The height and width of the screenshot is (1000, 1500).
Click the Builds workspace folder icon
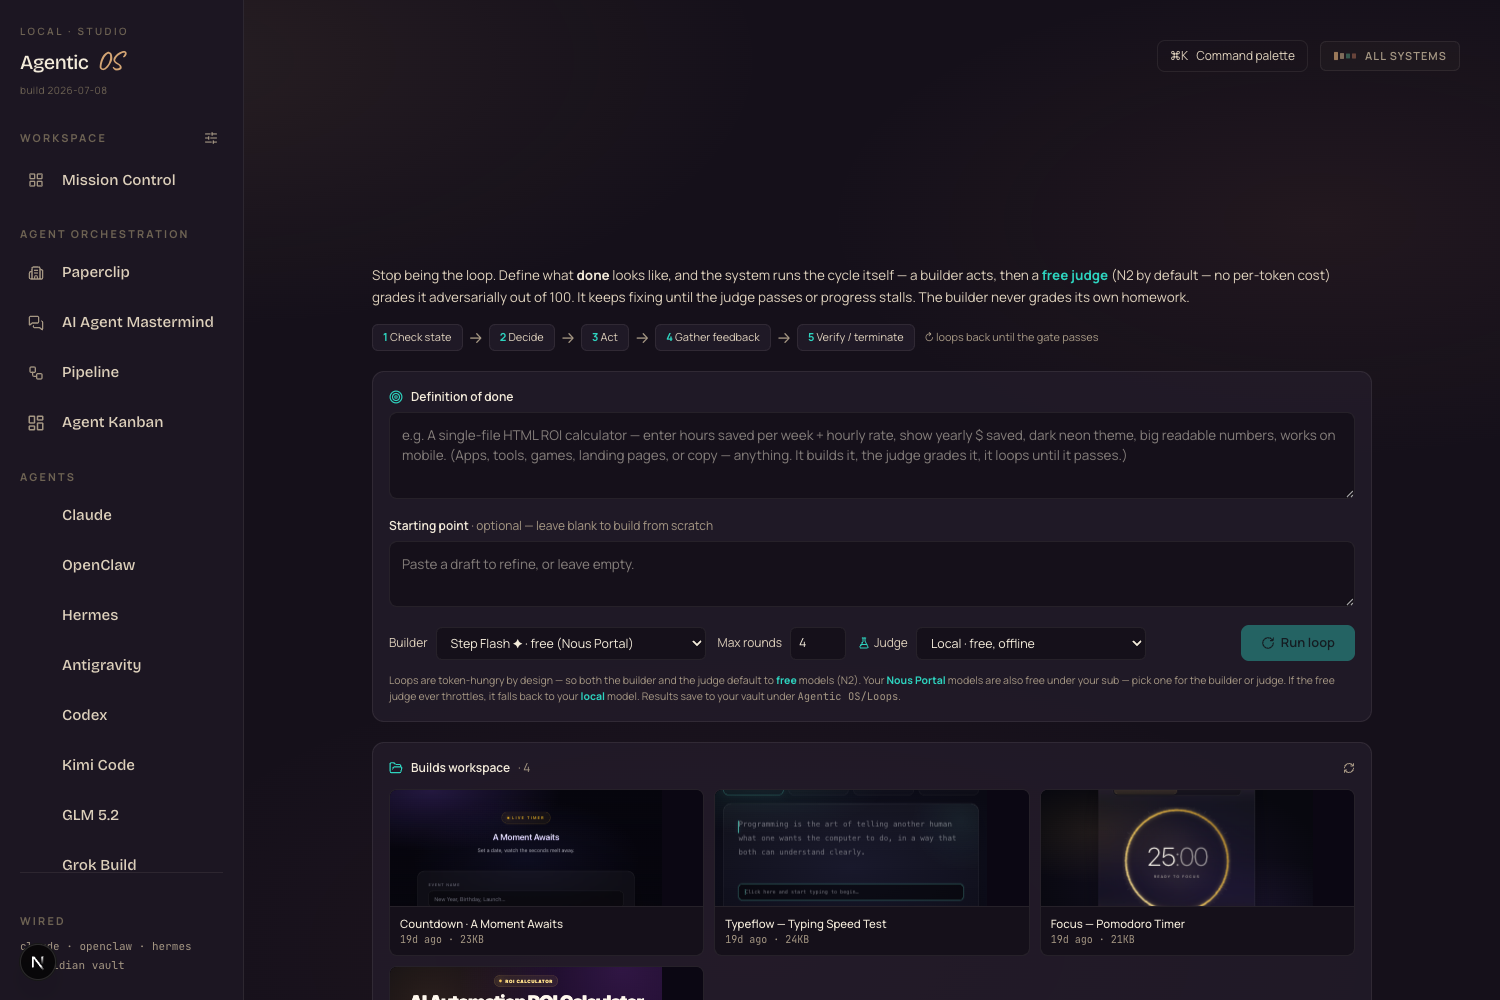[396, 768]
